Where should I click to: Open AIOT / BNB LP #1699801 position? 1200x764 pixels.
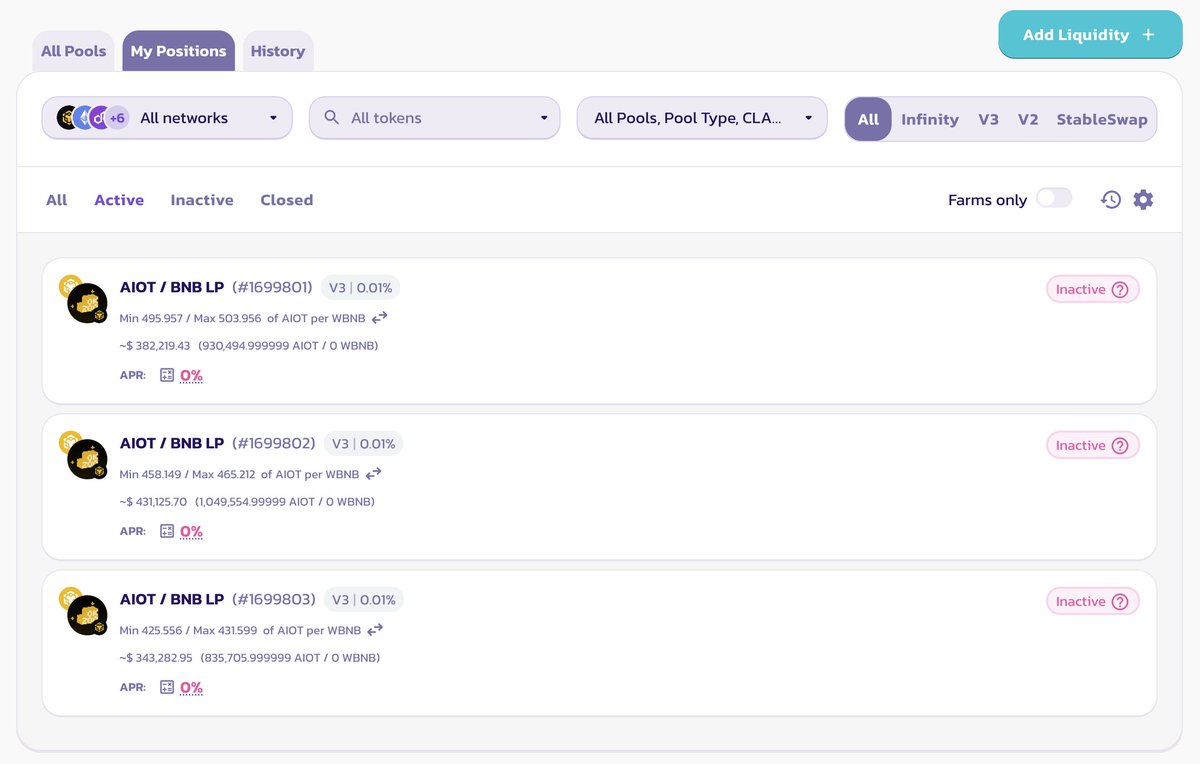coord(599,331)
